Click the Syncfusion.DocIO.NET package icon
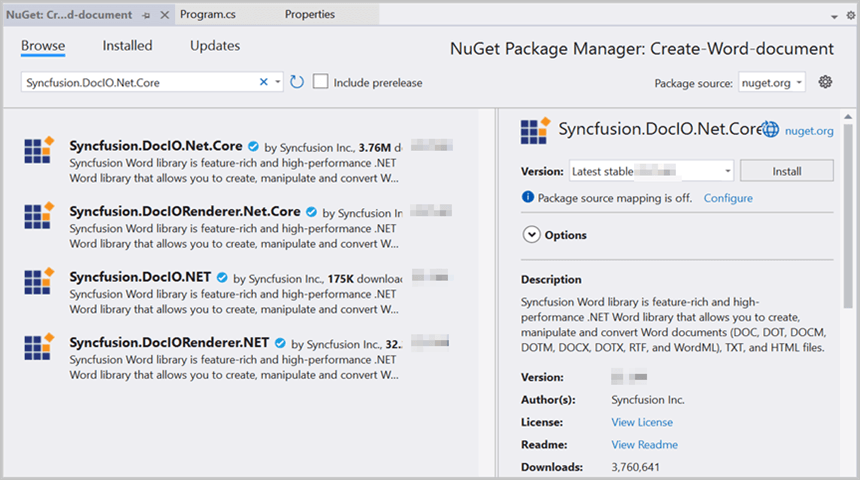The width and height of the screenshot is (860, 480). 38,281
